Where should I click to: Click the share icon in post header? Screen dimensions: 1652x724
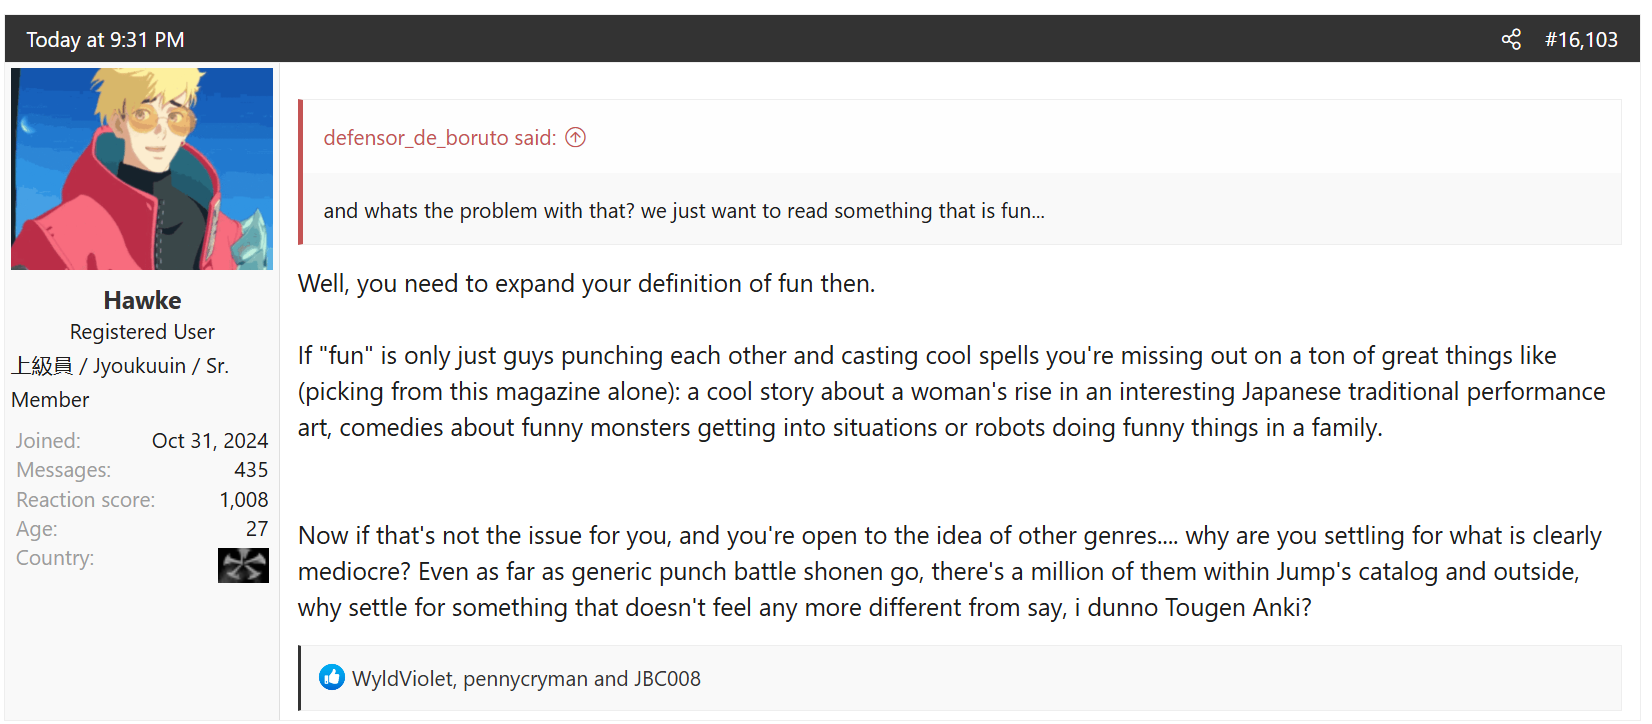1511,40
